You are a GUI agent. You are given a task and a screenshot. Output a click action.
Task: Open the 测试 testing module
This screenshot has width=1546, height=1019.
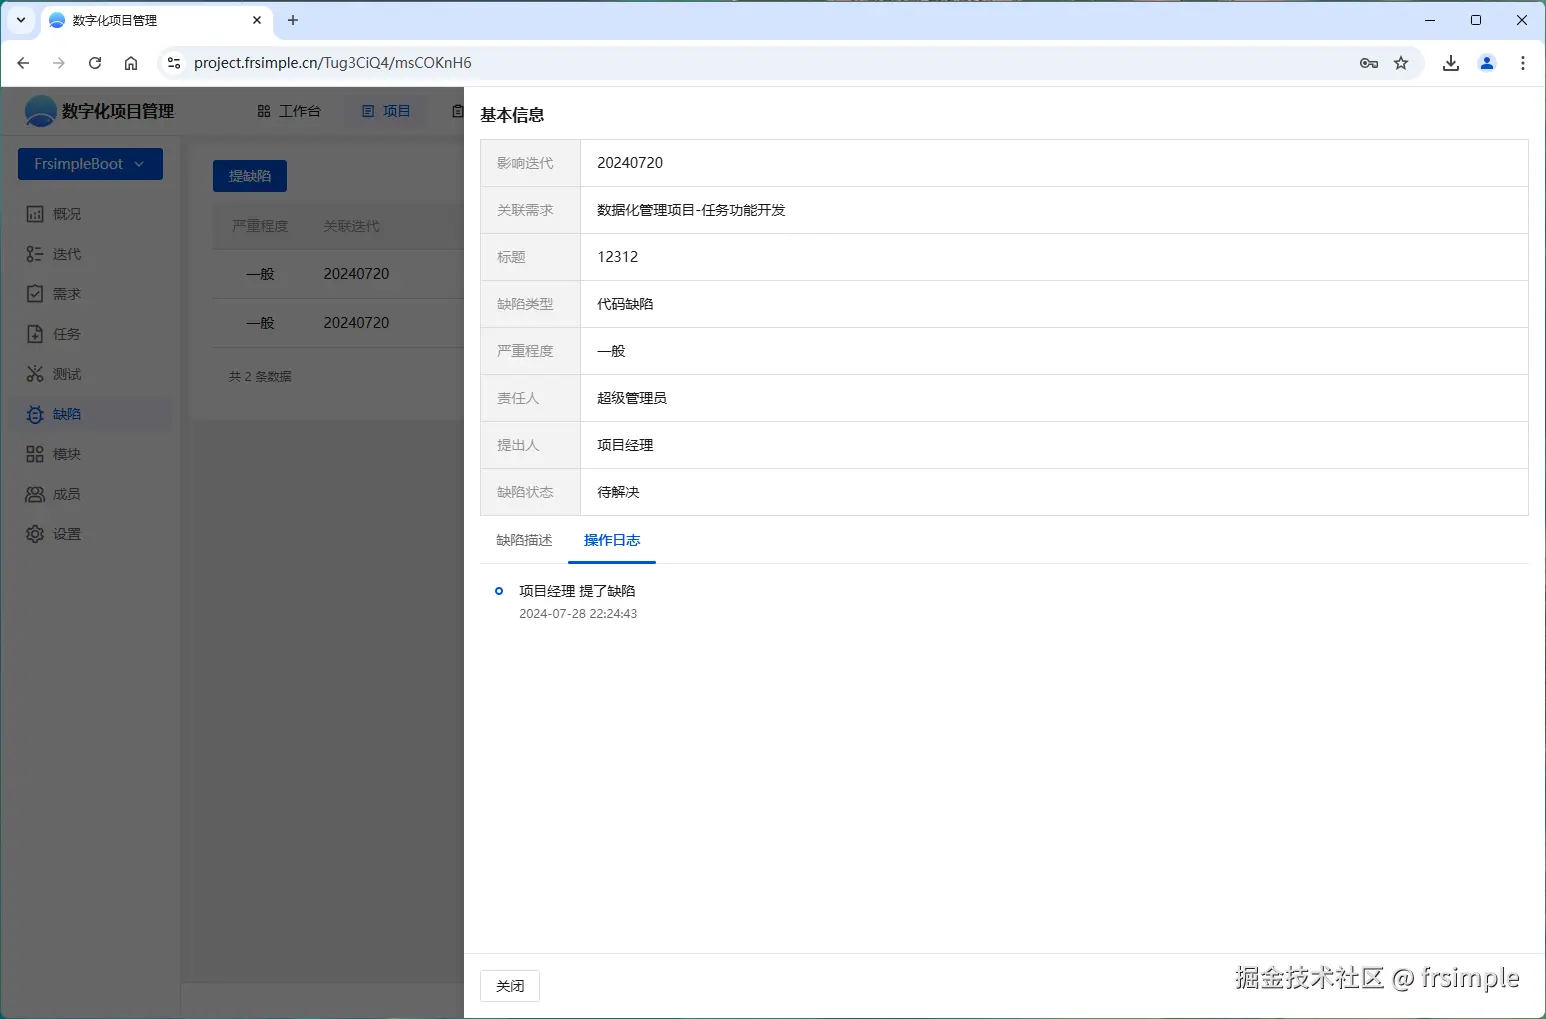point(66,373)
